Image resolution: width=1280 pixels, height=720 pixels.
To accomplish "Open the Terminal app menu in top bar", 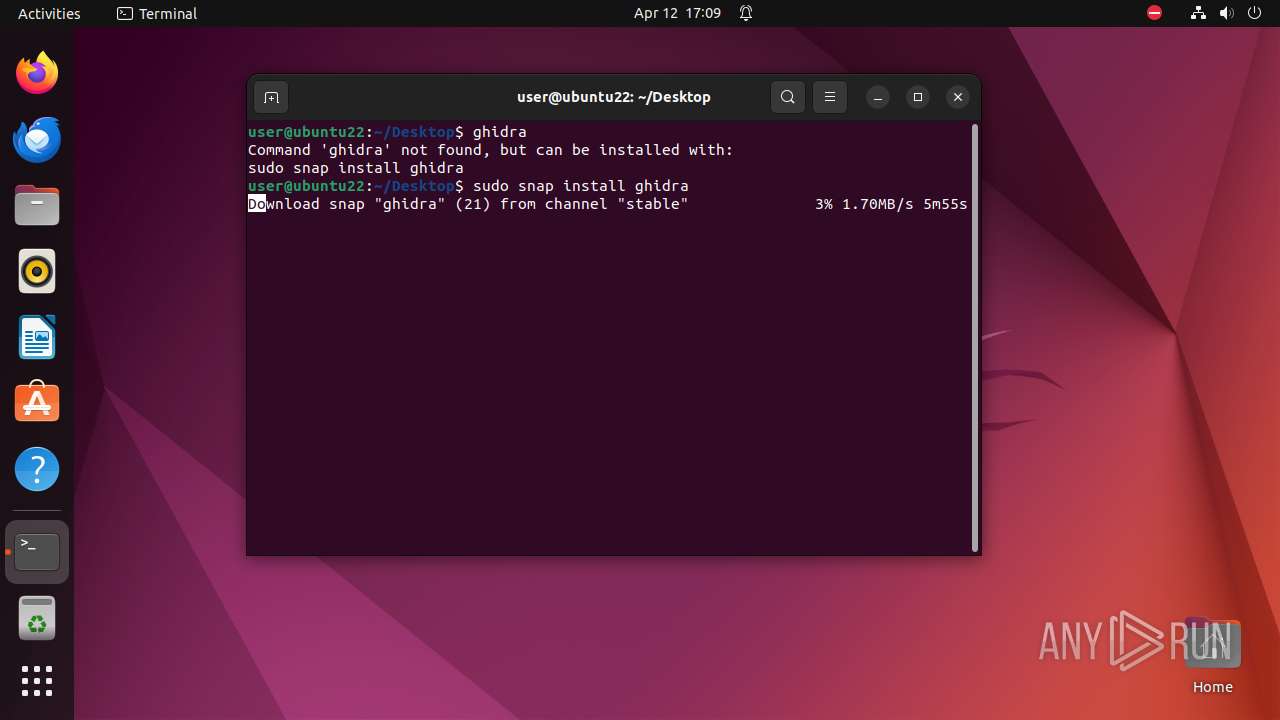I will tap(157, 13).
